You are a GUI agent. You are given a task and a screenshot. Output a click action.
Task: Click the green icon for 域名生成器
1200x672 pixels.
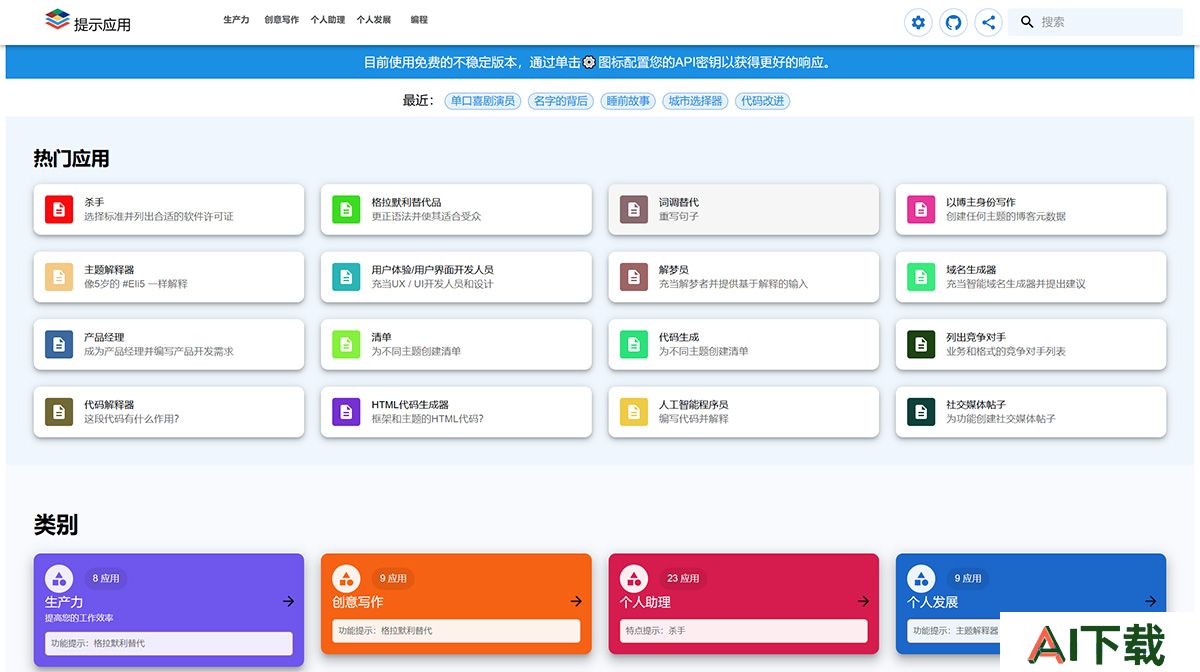tap(921, 277)
